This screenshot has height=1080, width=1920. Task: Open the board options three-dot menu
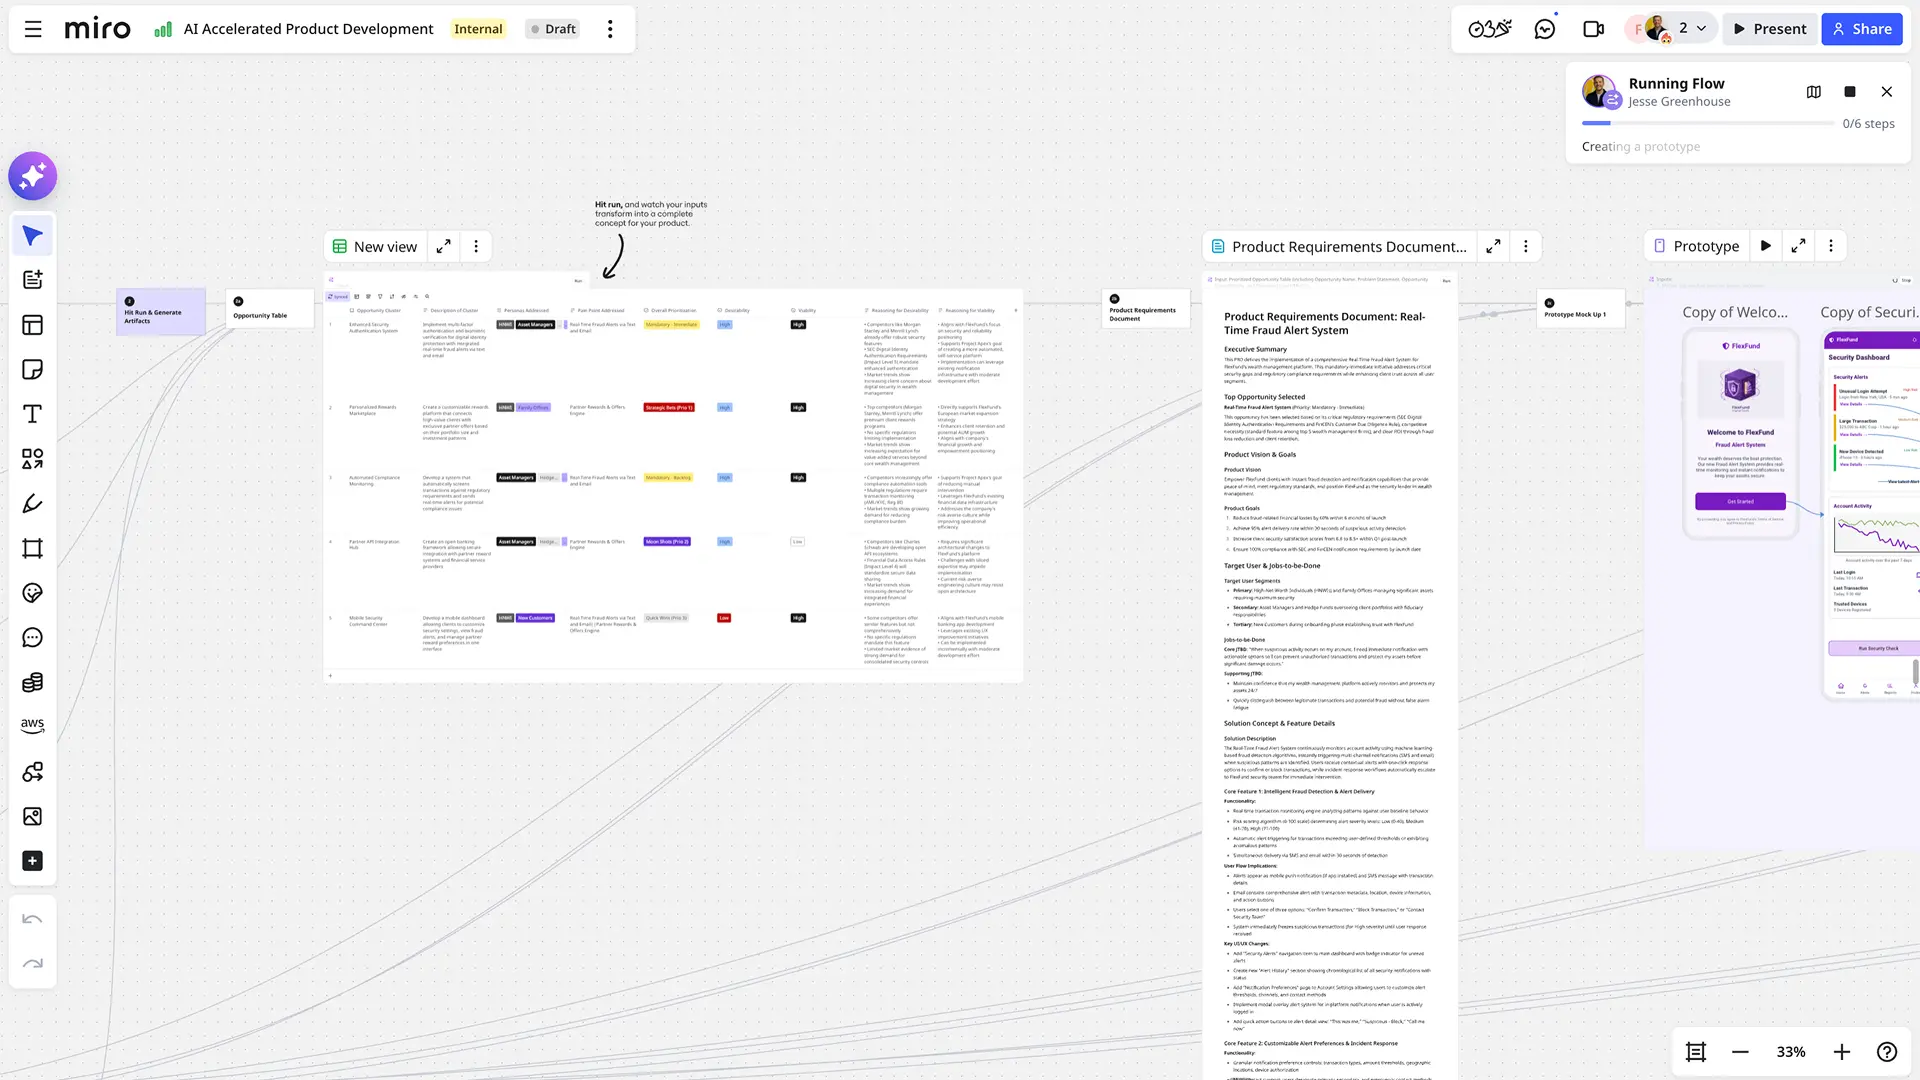tap(610, 29)
